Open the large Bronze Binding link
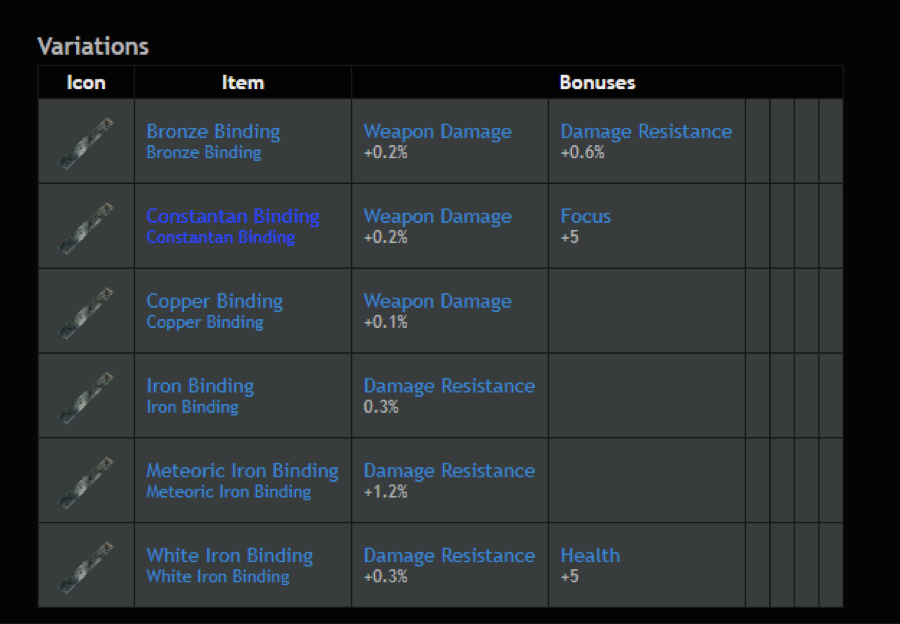Image resolution: width=900 pixels, height=624 pixels. (213, 131)
